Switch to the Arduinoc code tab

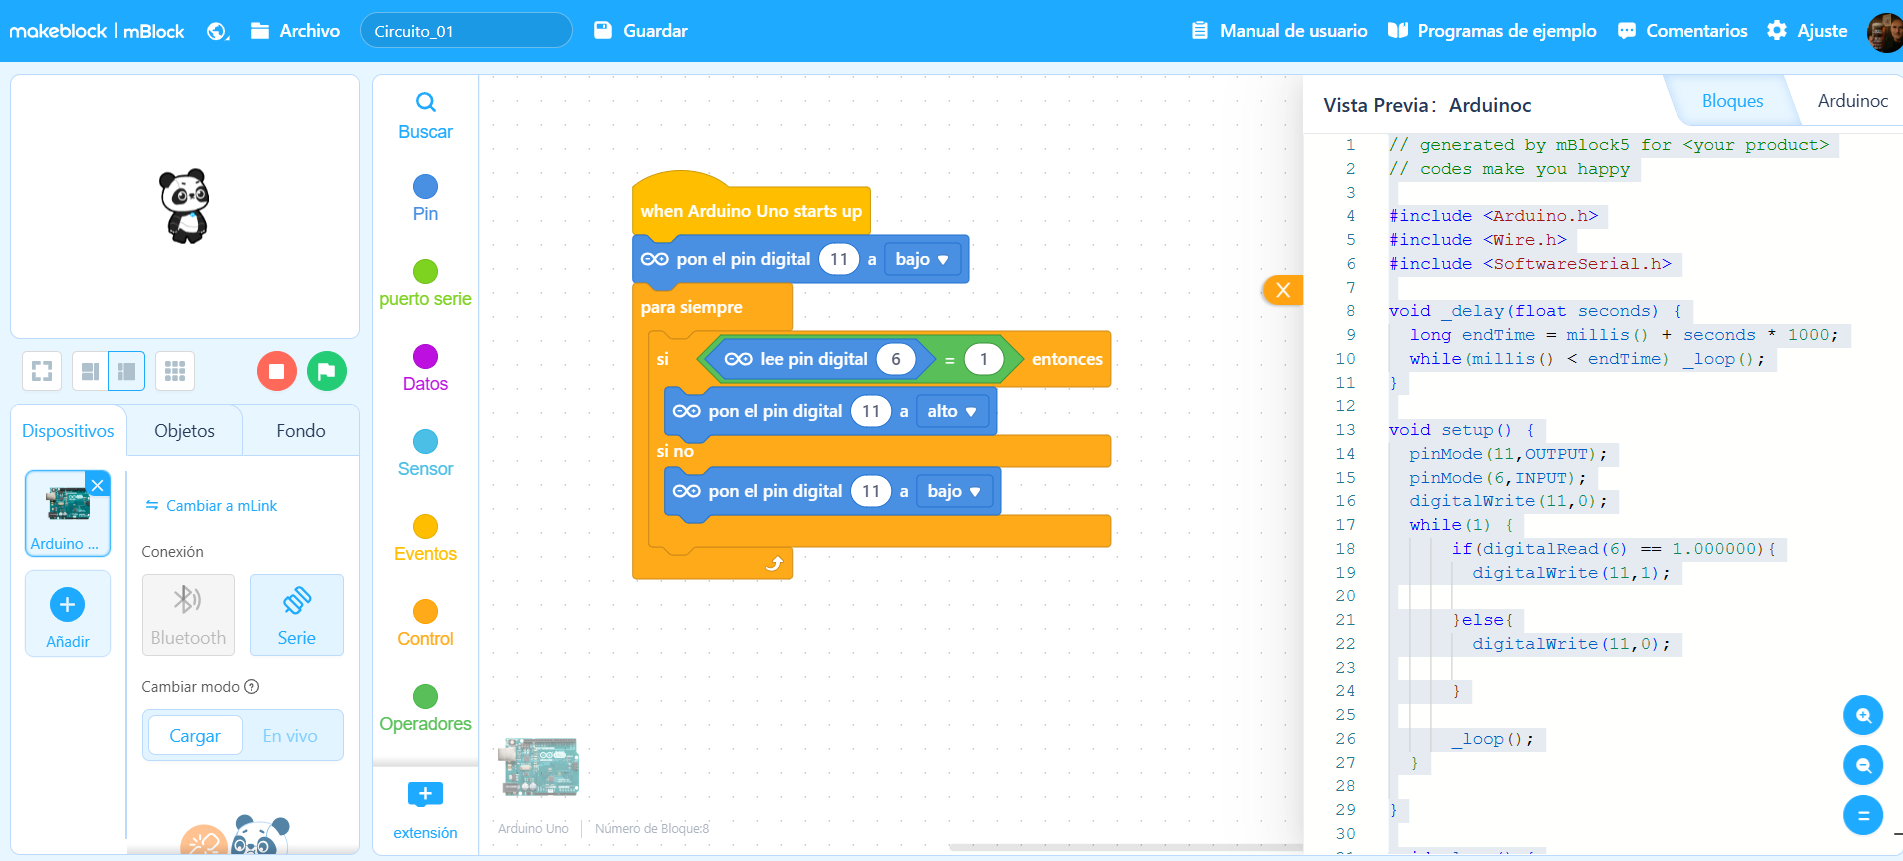(x=1852, y=101)
